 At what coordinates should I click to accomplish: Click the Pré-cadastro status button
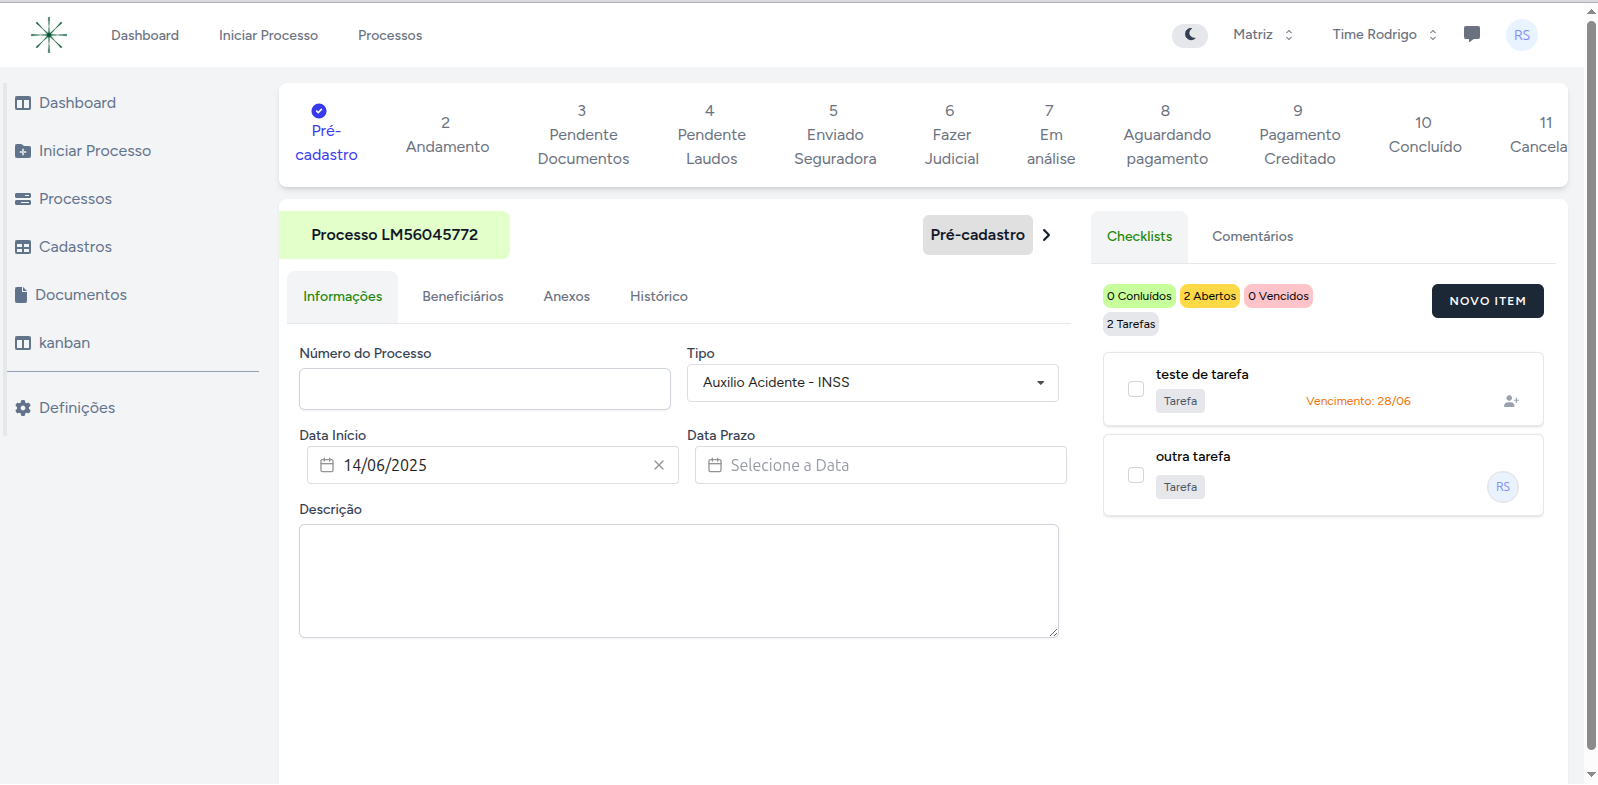click(978, 235)
